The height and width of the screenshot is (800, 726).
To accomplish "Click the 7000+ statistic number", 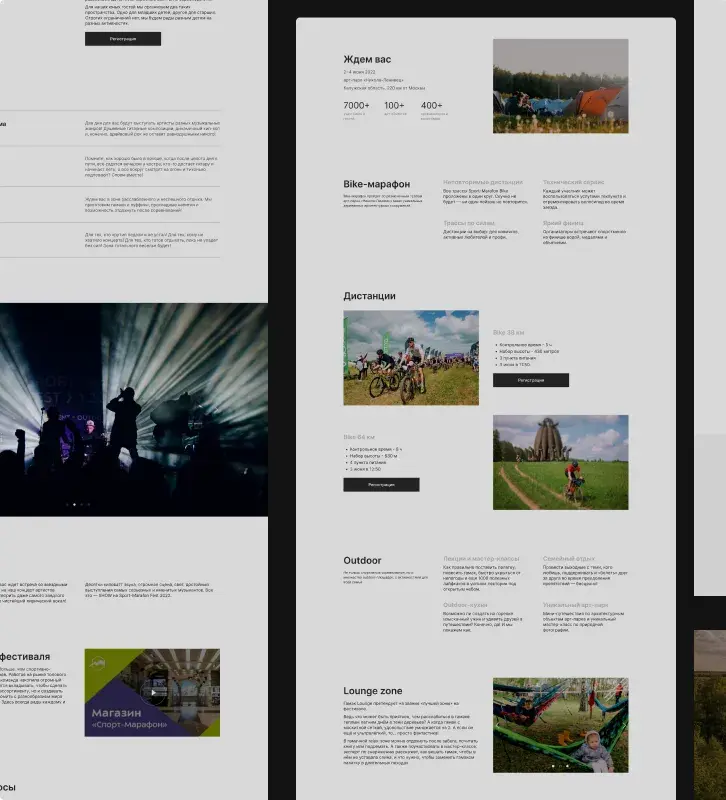I will tap(356, 105).
